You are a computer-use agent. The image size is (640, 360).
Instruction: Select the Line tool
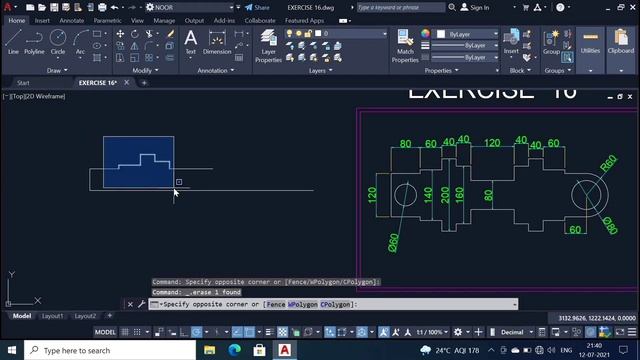(x=13, y=42)
